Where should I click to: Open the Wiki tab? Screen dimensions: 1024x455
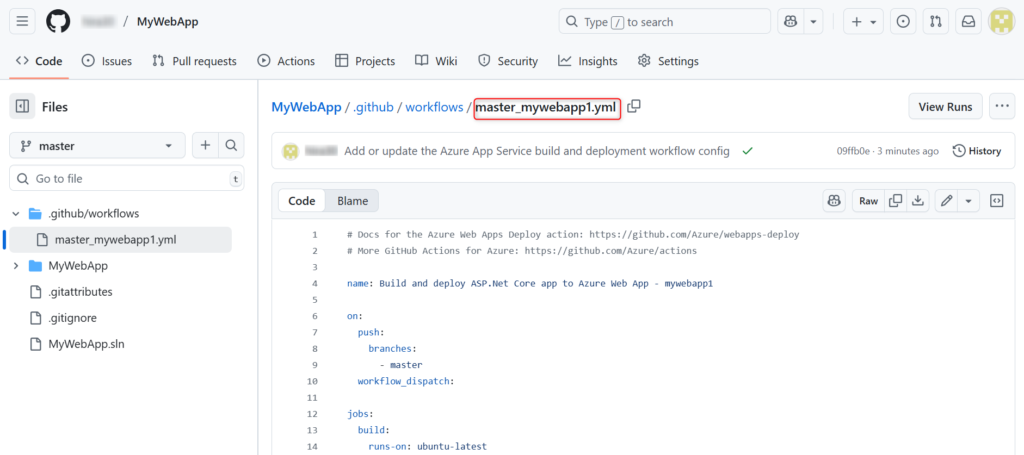[x=436, y=61]
